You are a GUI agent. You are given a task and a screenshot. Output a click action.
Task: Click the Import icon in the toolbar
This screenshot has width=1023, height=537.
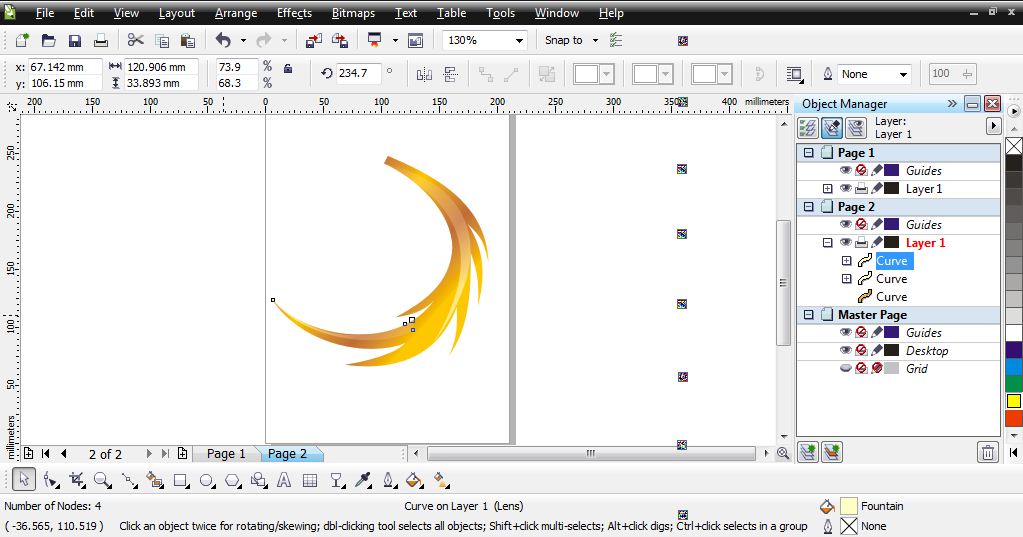point(314,40)
